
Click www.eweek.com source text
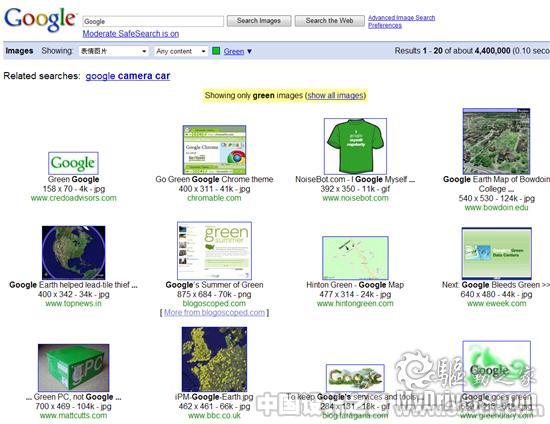[x=497, y=303]
